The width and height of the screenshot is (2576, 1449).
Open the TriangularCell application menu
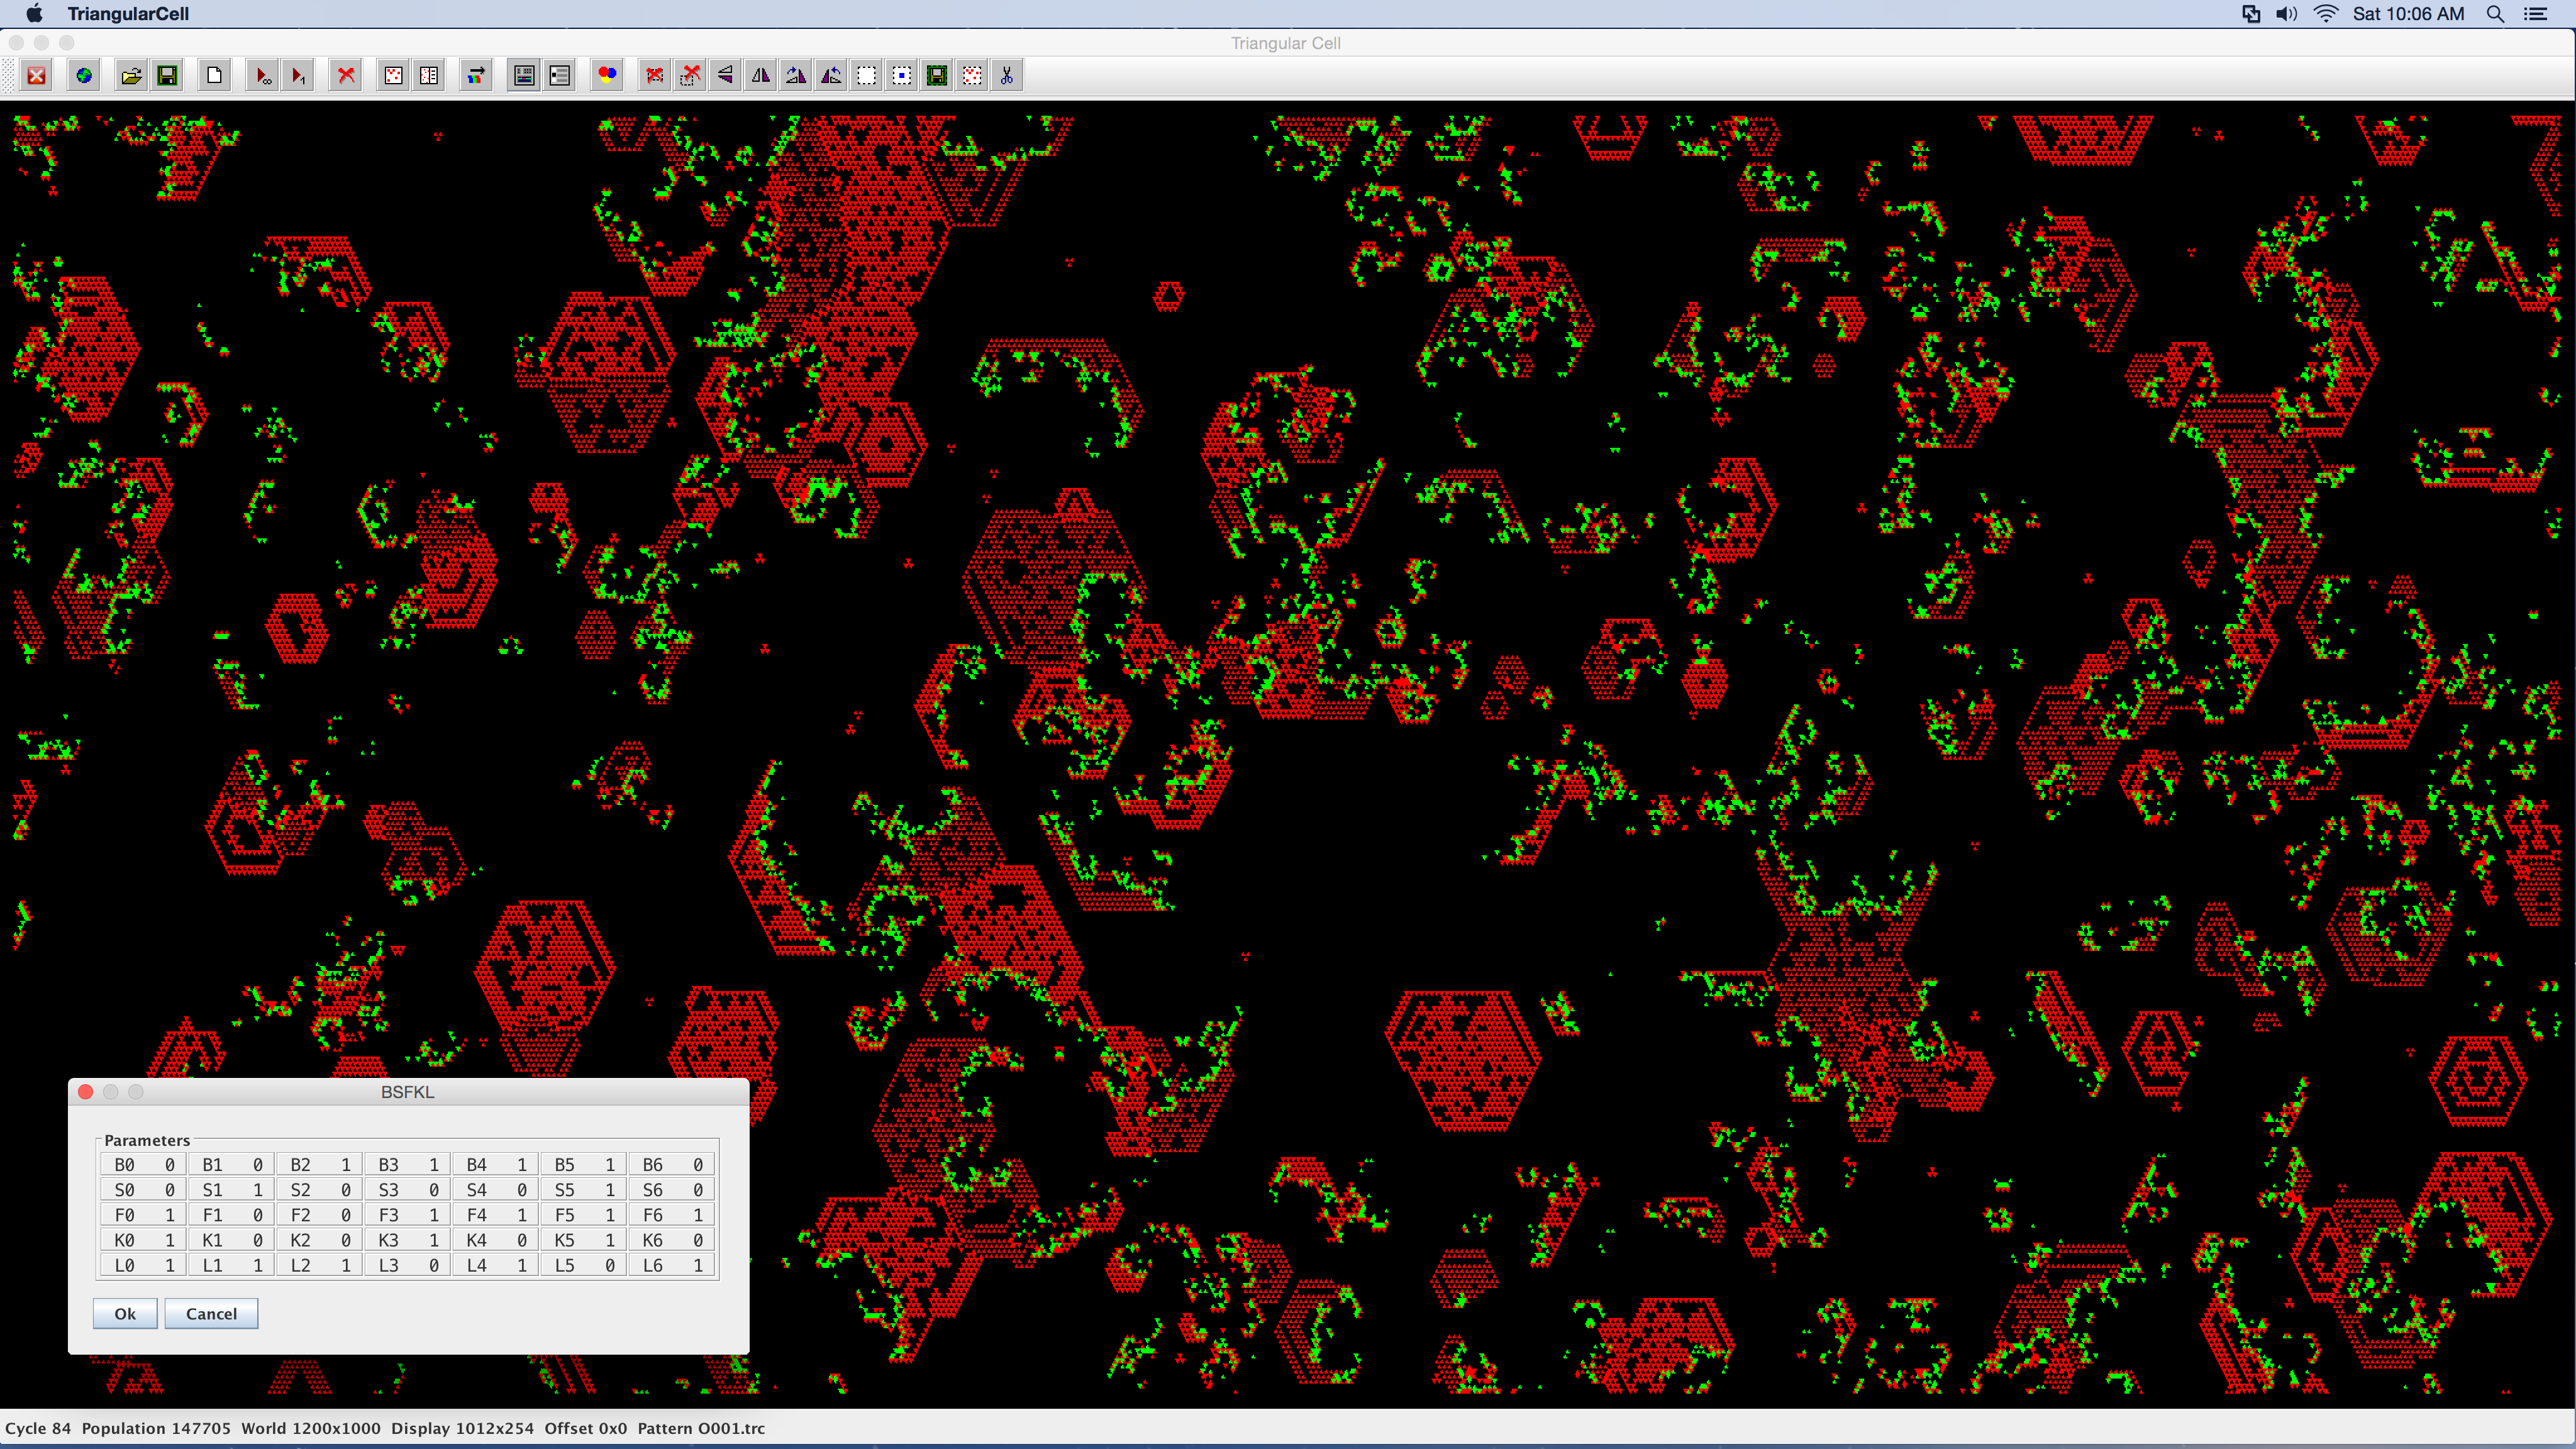click(x=128, y=14)
